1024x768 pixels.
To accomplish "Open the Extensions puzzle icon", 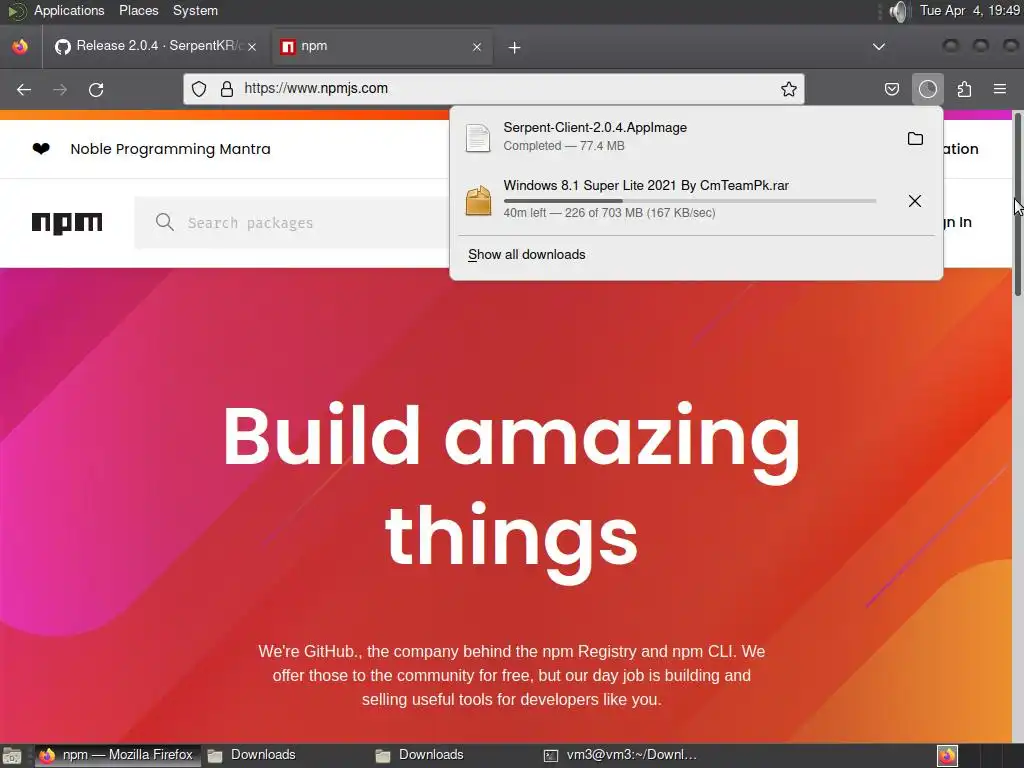I will [x=964, y=89].
